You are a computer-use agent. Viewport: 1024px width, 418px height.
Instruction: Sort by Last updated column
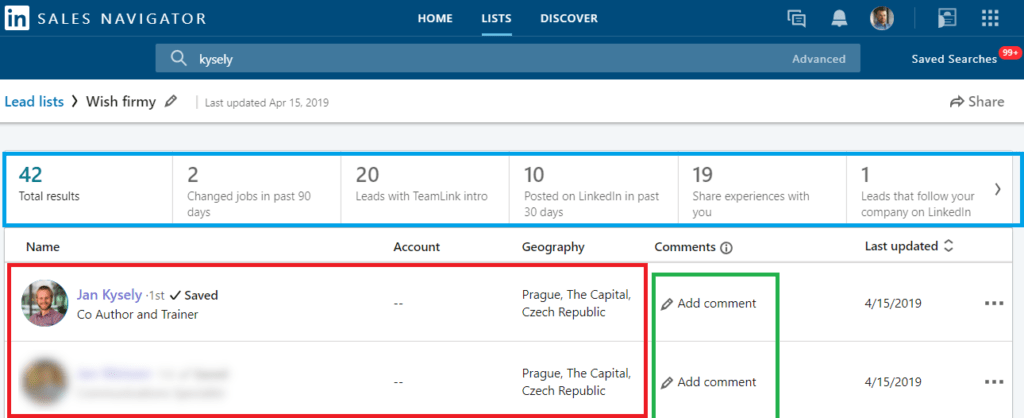(910, 246)
